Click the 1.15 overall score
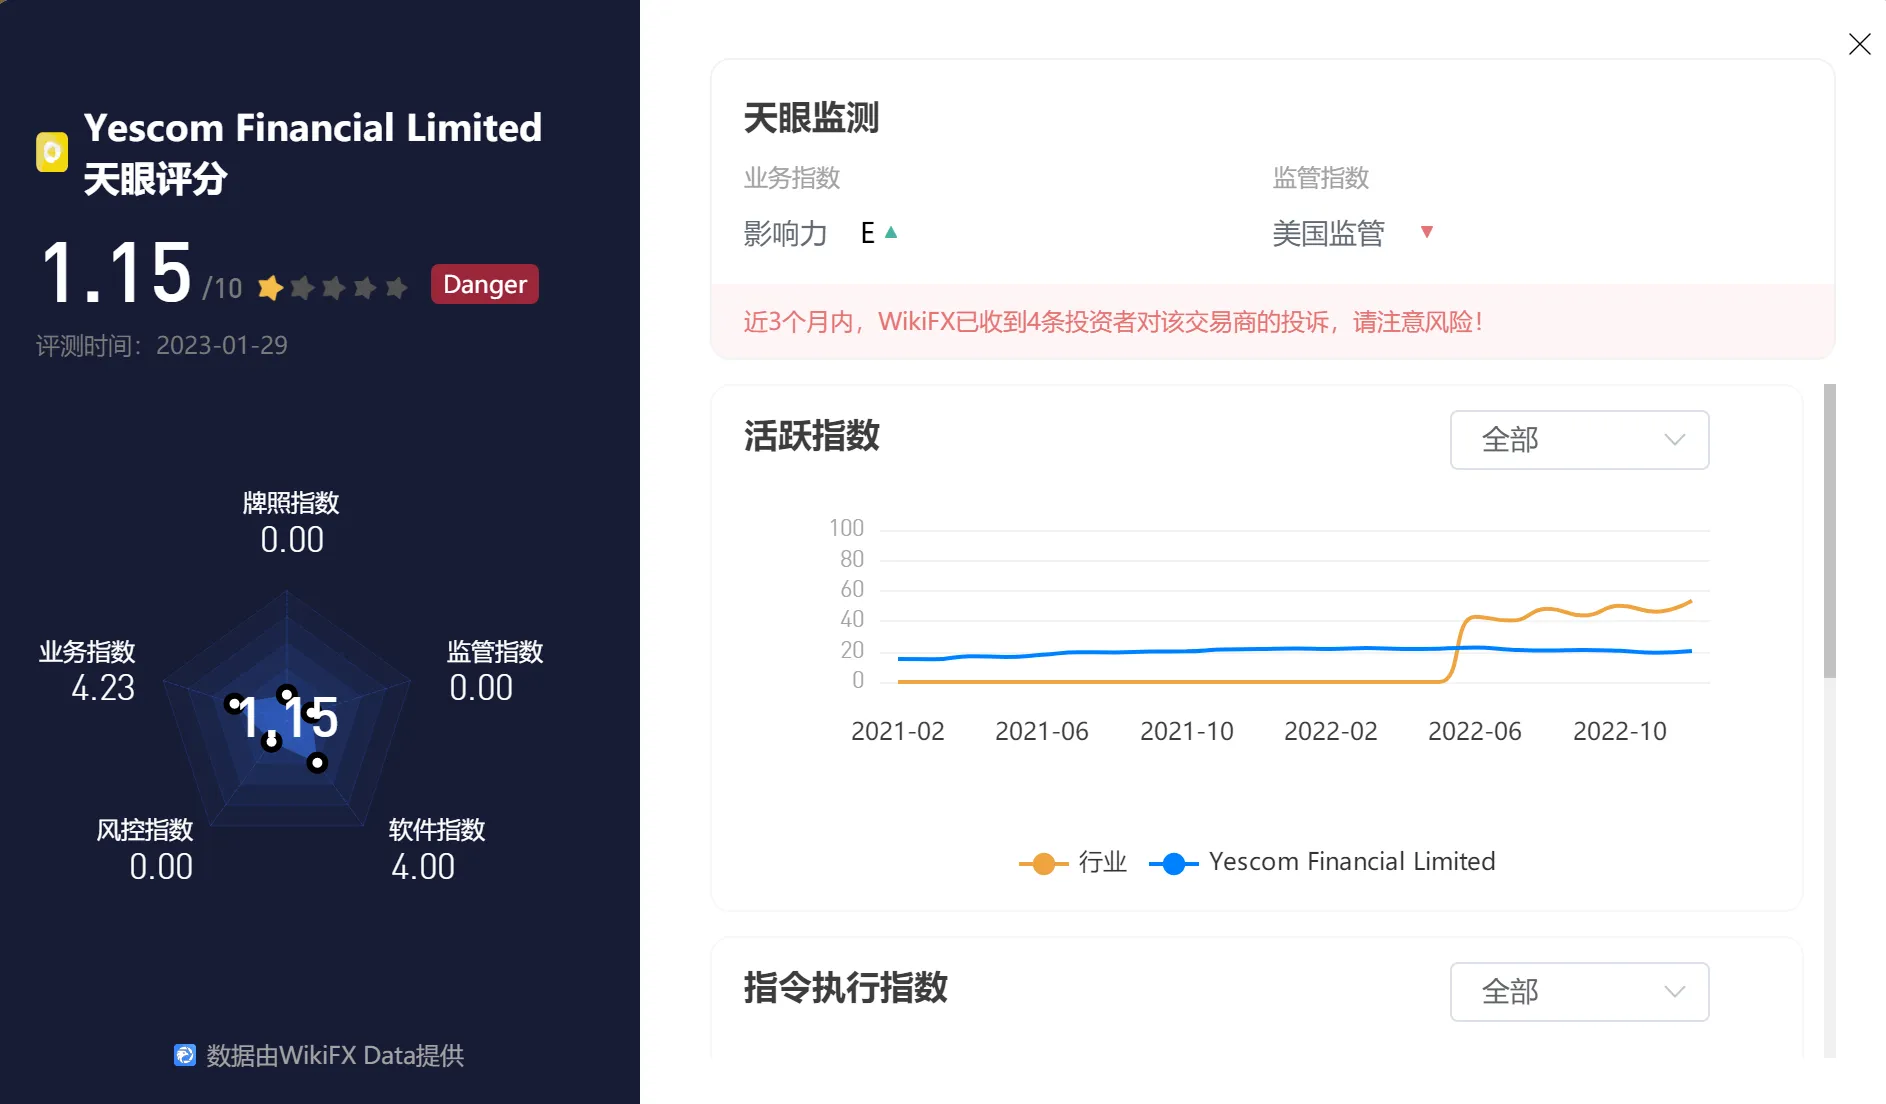Image resolution: width=1886 pixels, height=1104 pixels. 117,272
